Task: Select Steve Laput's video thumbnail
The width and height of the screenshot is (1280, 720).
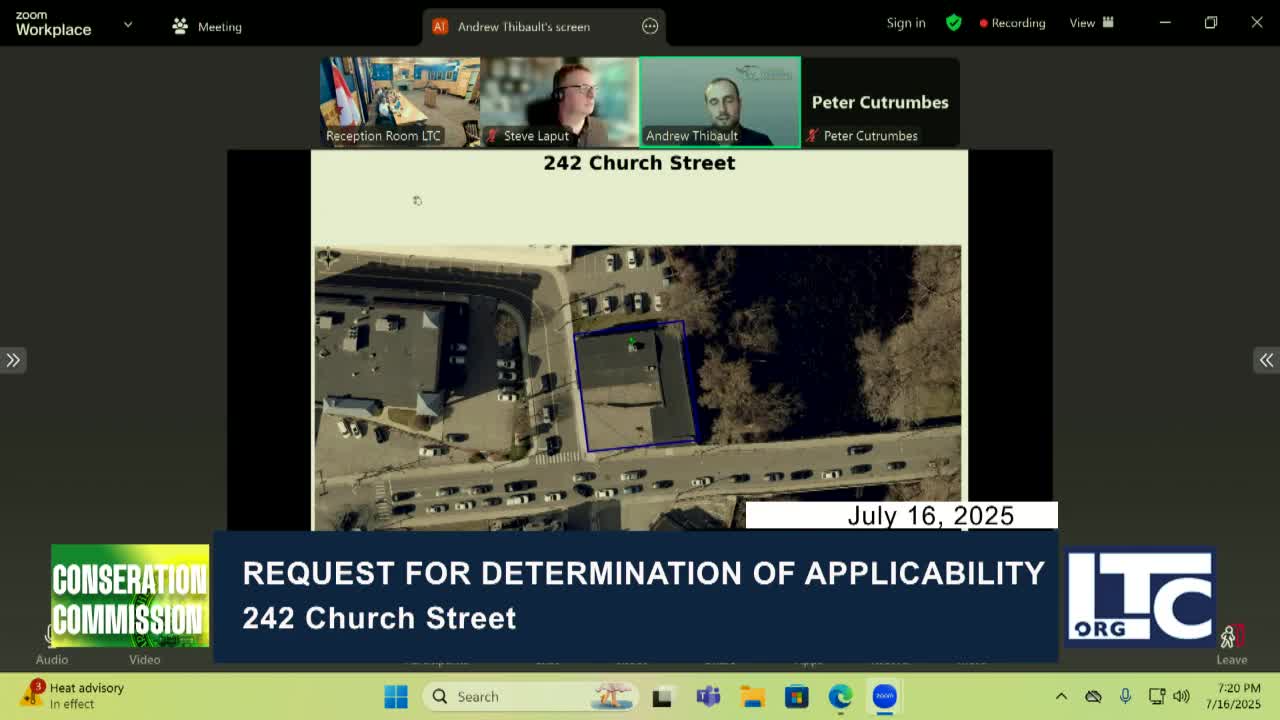Action: [x=560, y=102]
